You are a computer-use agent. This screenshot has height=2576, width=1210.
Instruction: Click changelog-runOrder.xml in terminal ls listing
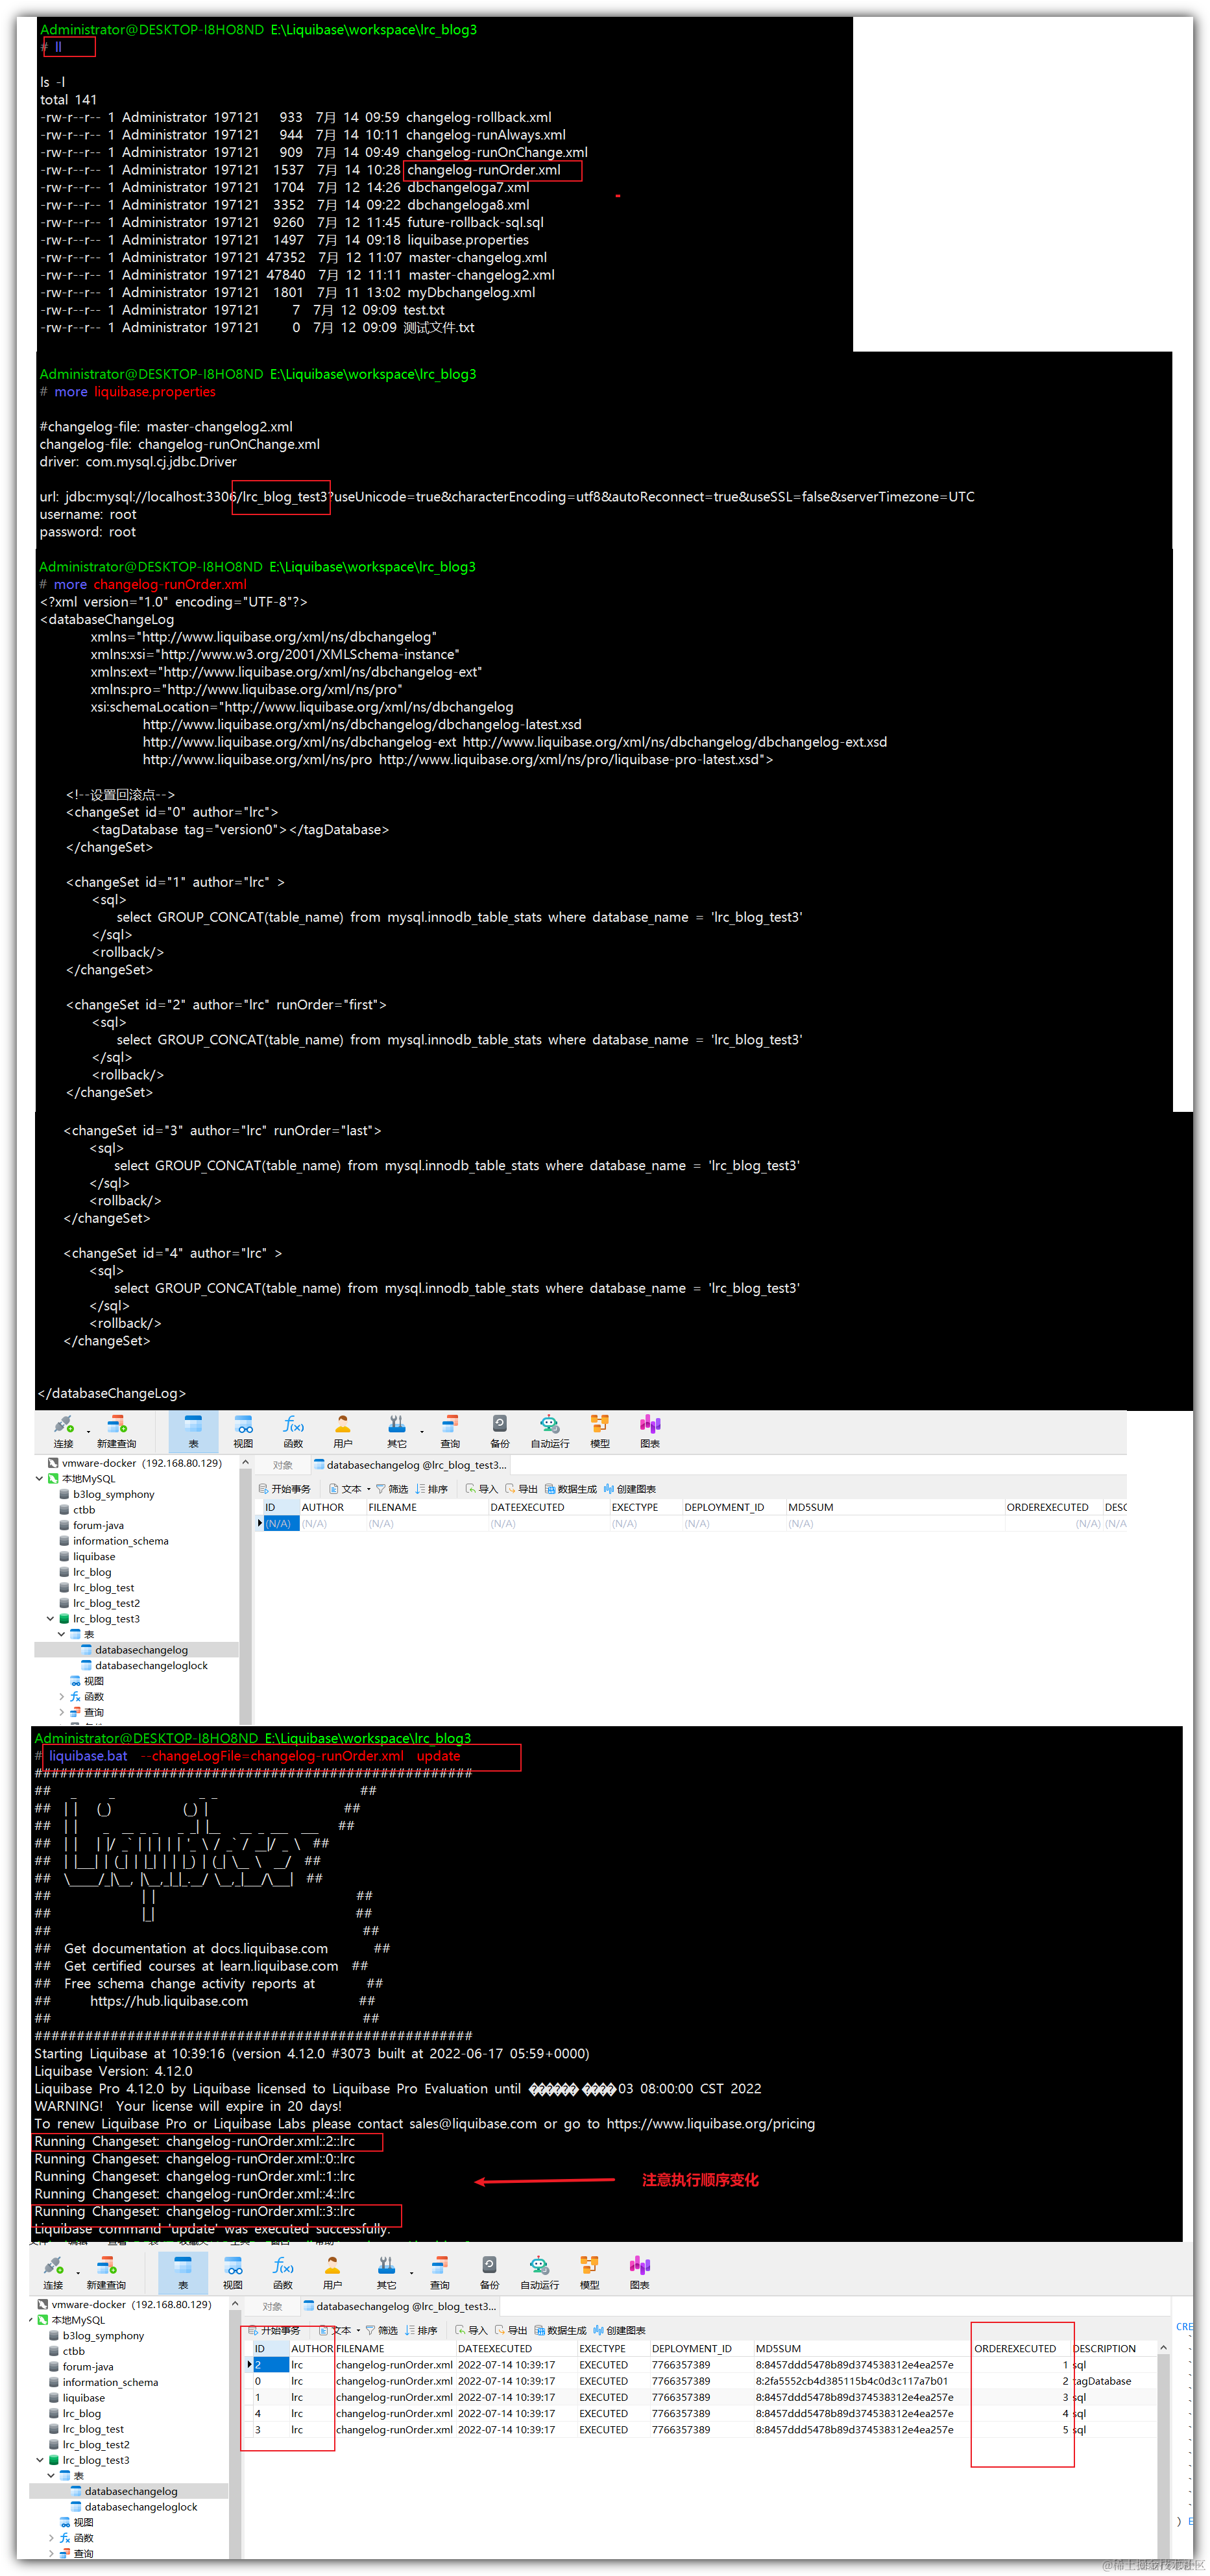[x=483, y=170]
